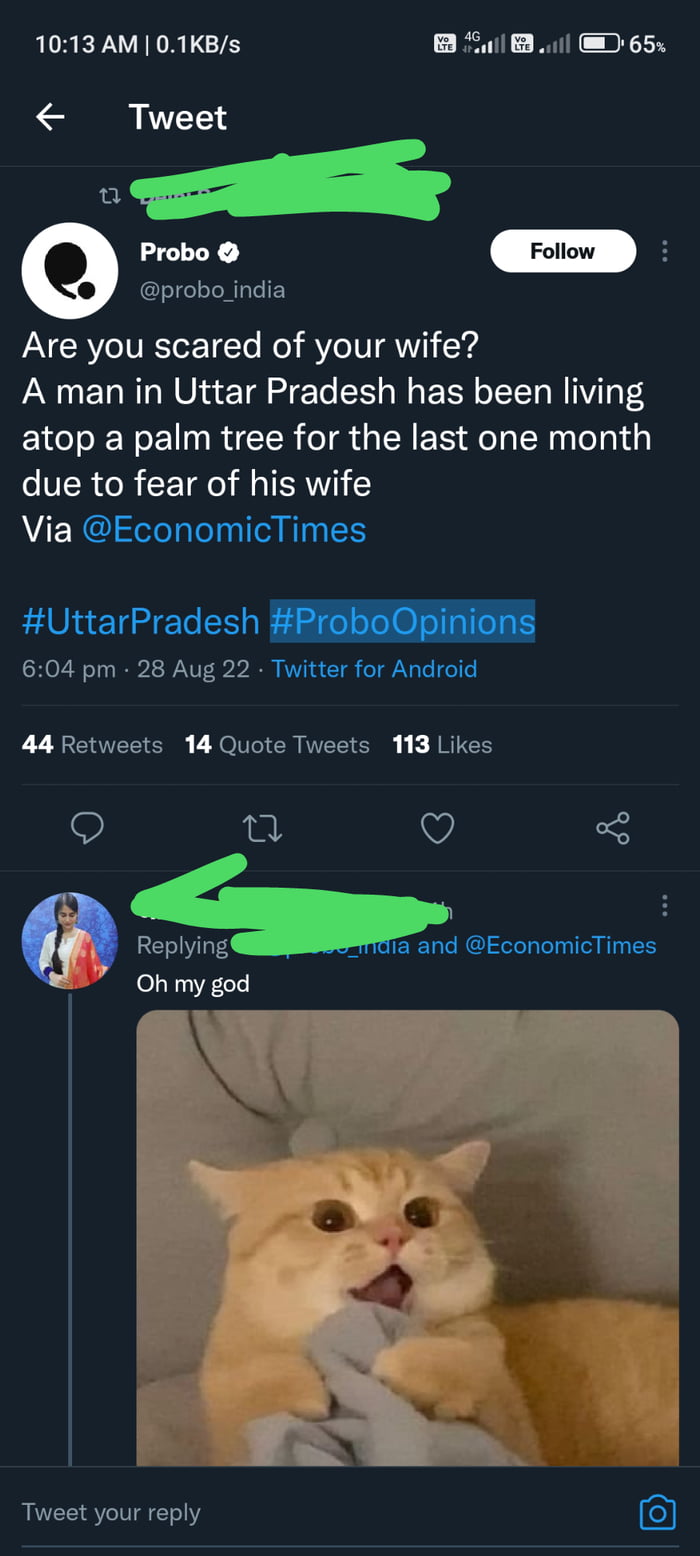Tap the reply speech bubble icon
The image size is (700, 1556).
88,827
